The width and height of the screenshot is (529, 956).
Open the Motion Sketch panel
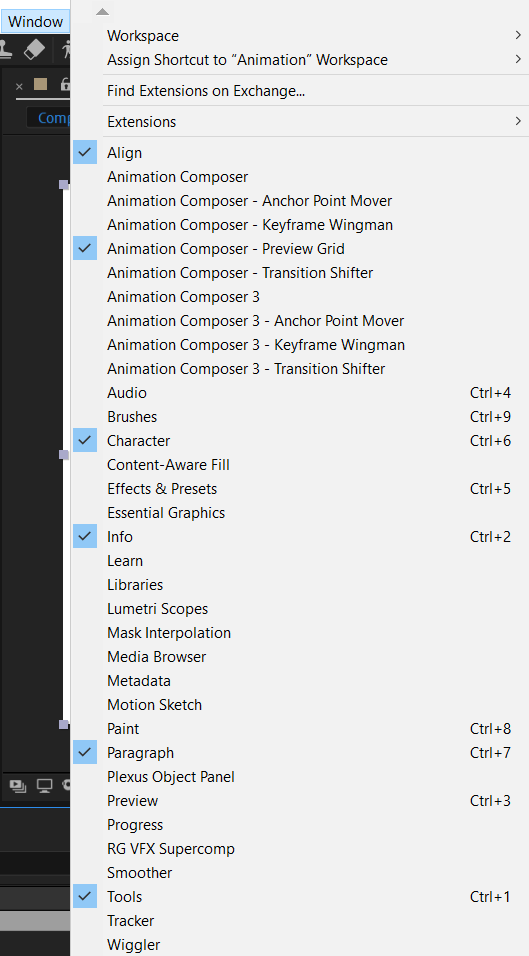tap(299, 705)
